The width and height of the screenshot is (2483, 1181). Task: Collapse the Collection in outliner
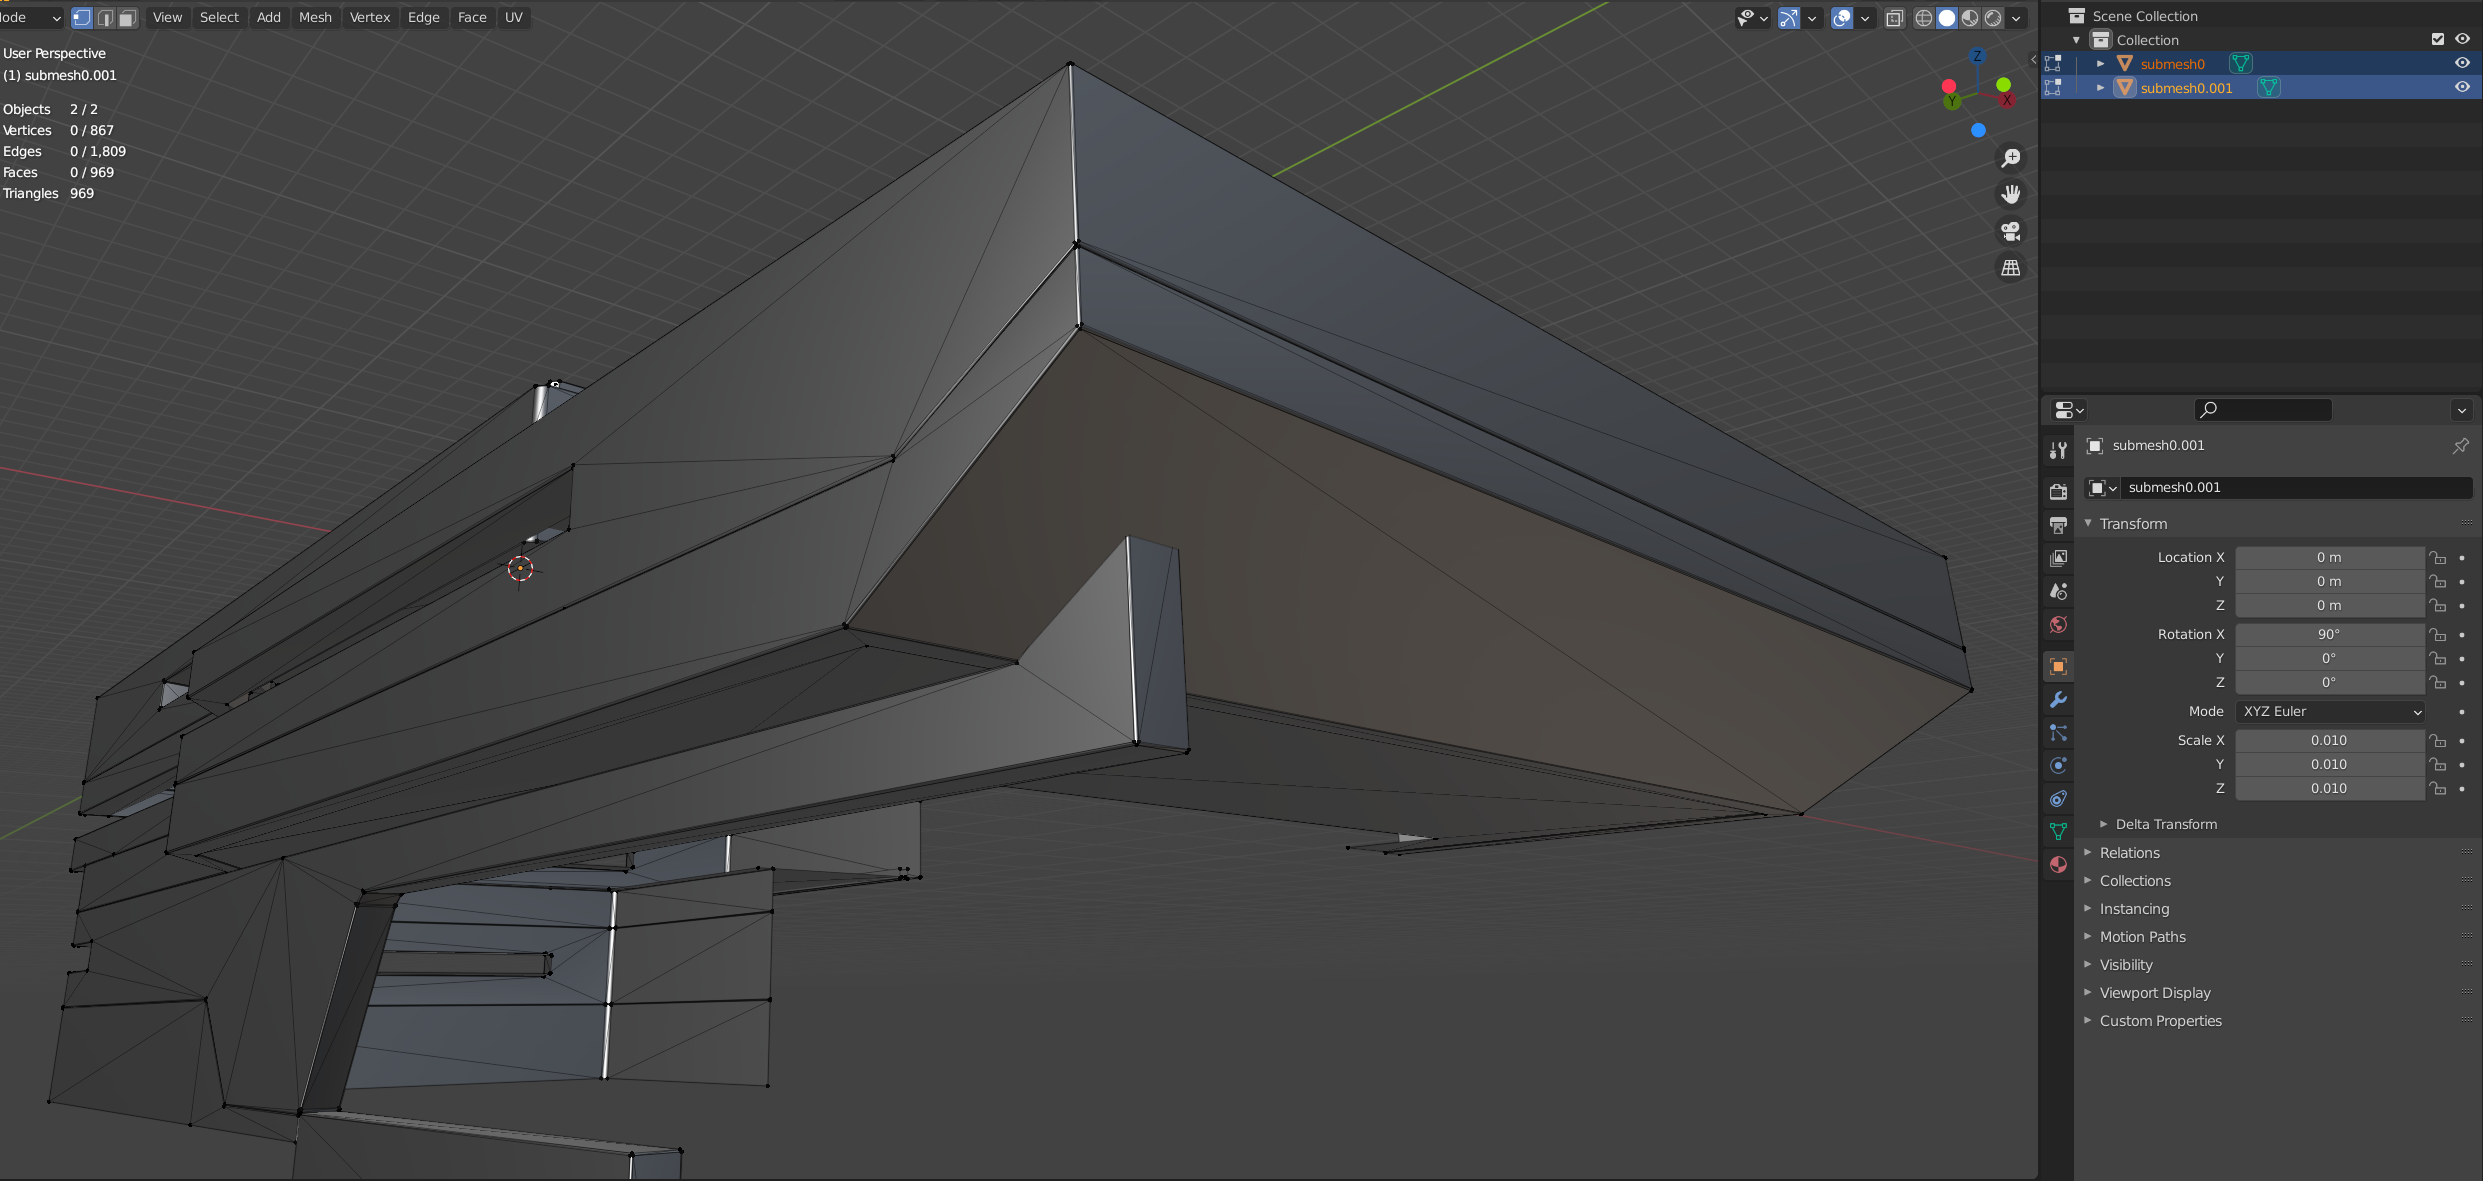tap(2077, 40)
